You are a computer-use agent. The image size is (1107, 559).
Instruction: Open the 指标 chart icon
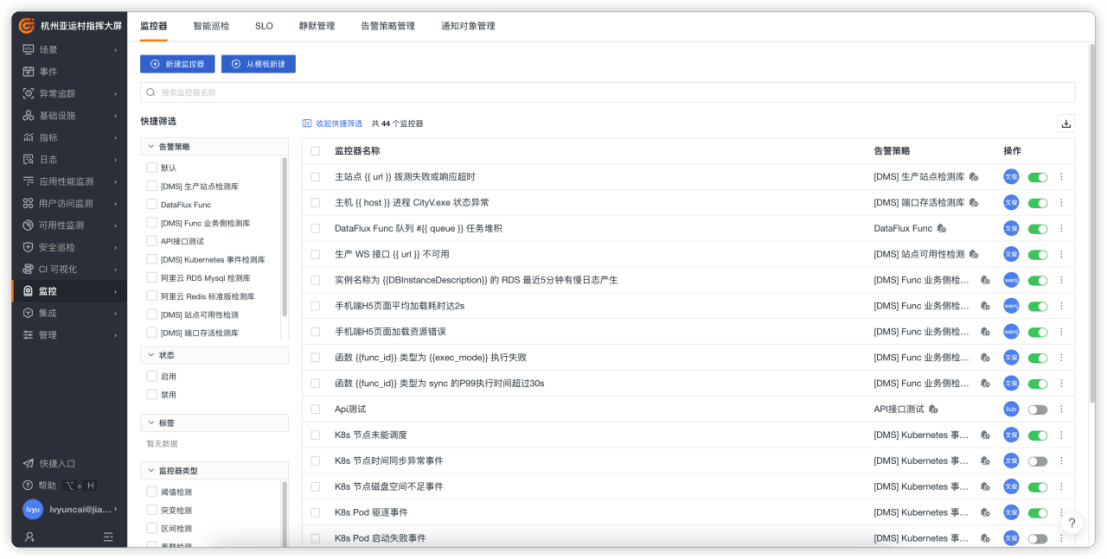(x=28, y=137)
